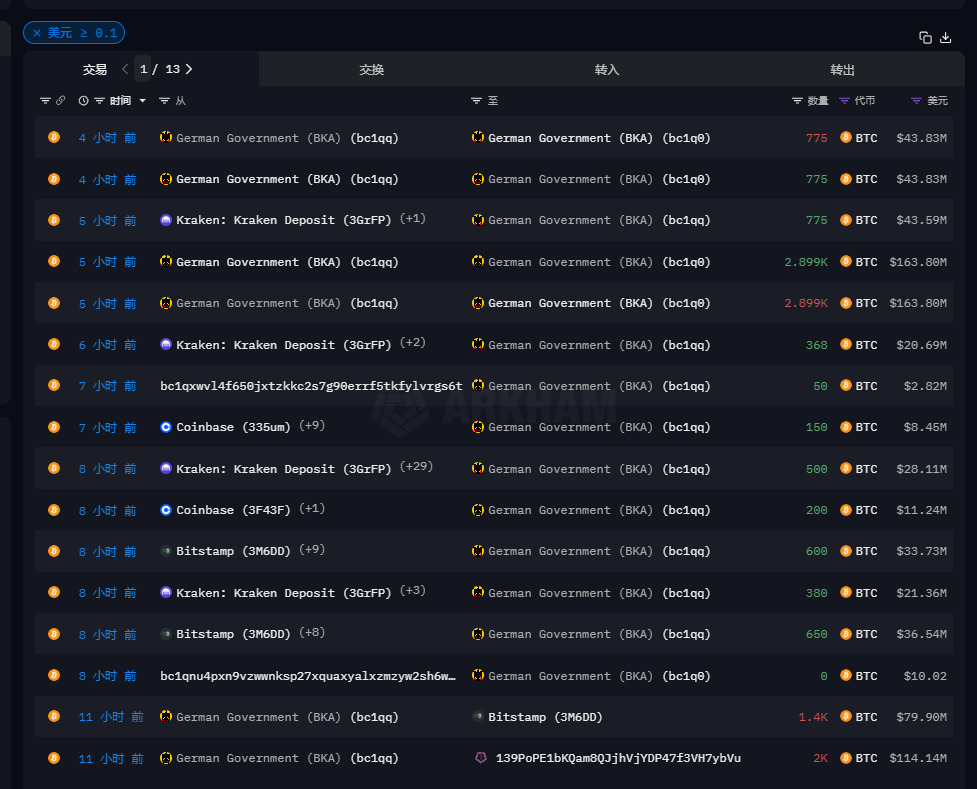
Task: Go to next page of transactions
Action: (189, 69)
